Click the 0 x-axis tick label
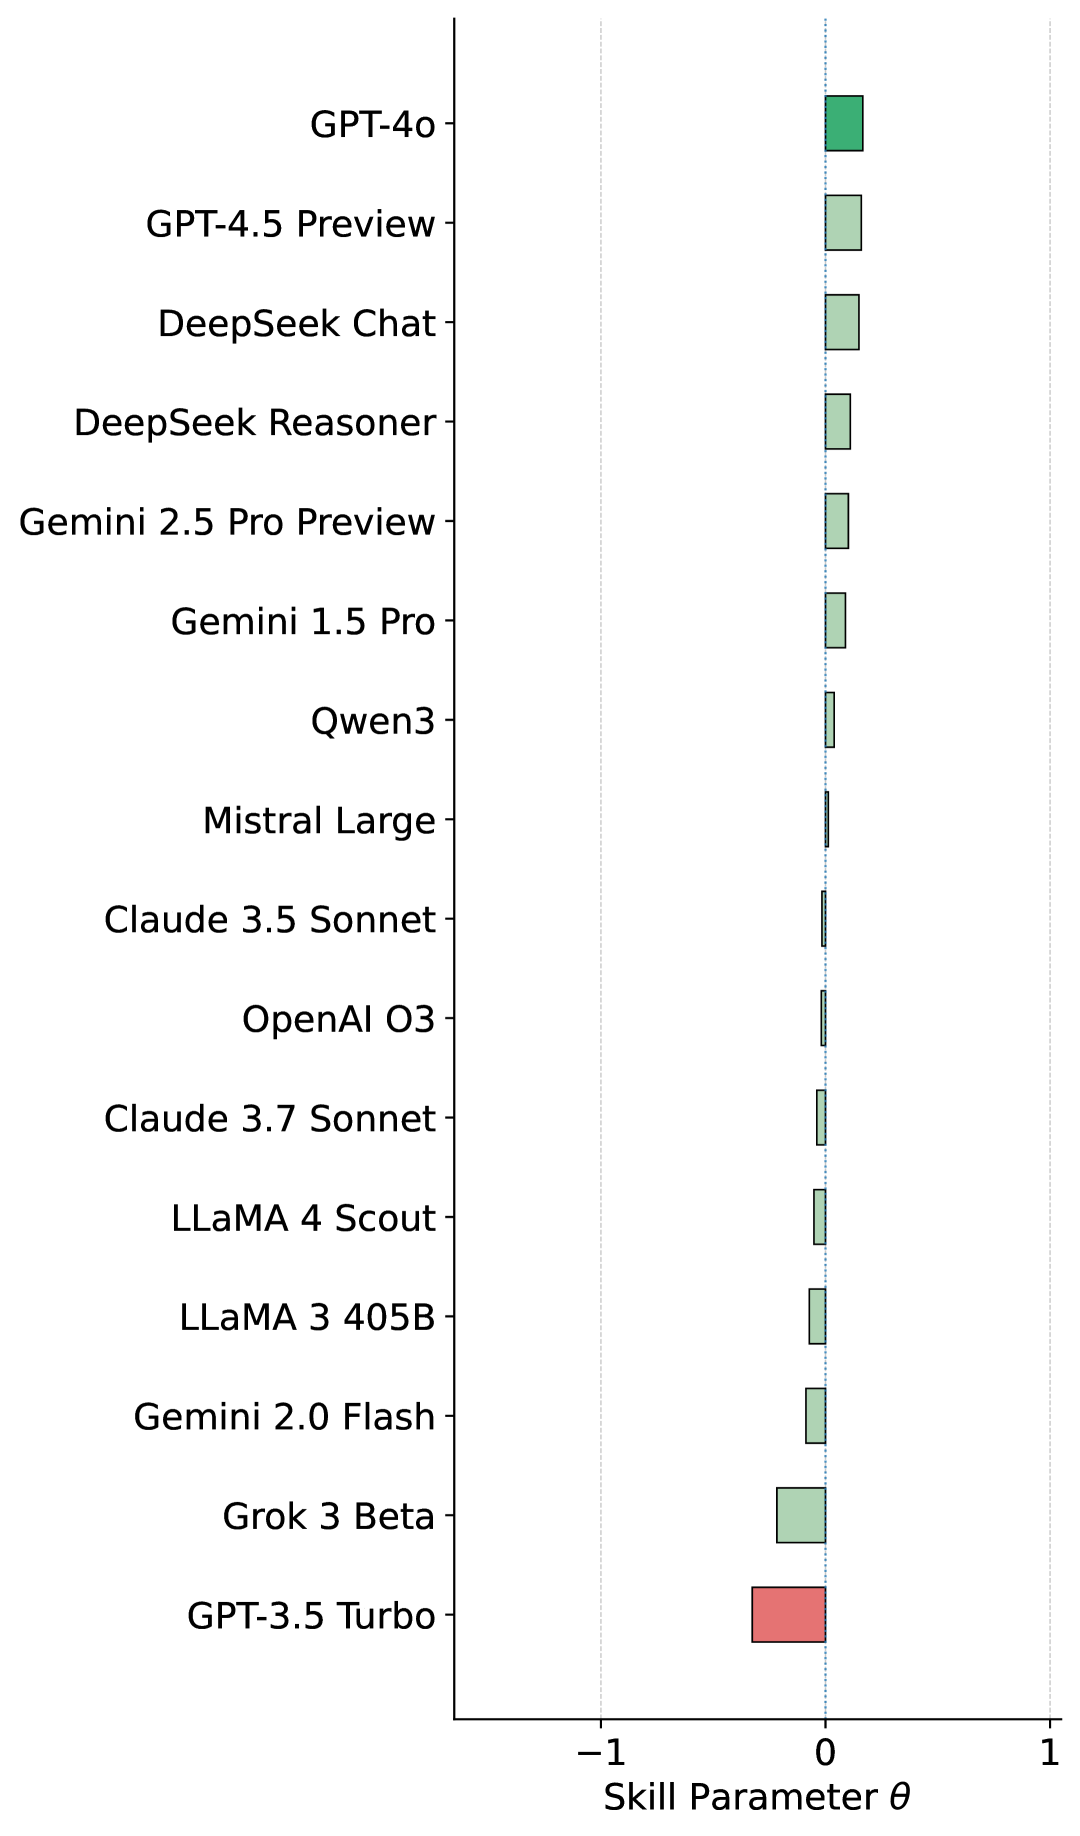Viewport: 1080px width, 1836px height. (x=825, y=1752)
